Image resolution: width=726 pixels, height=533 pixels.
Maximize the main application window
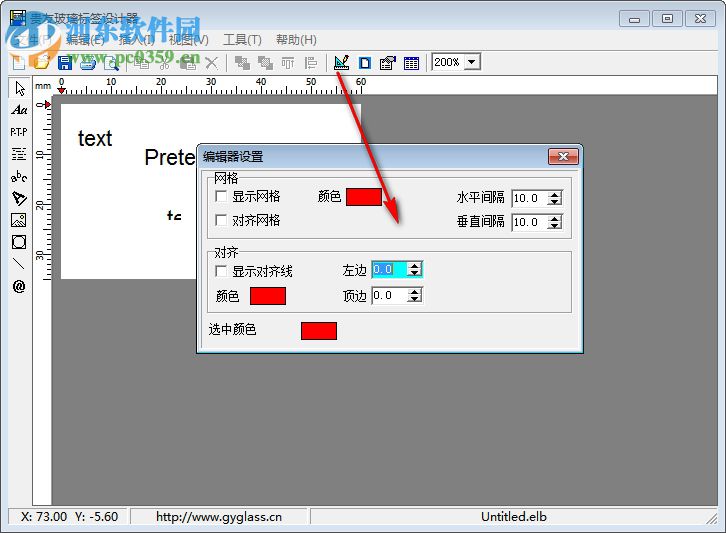(x=667, y=19)
